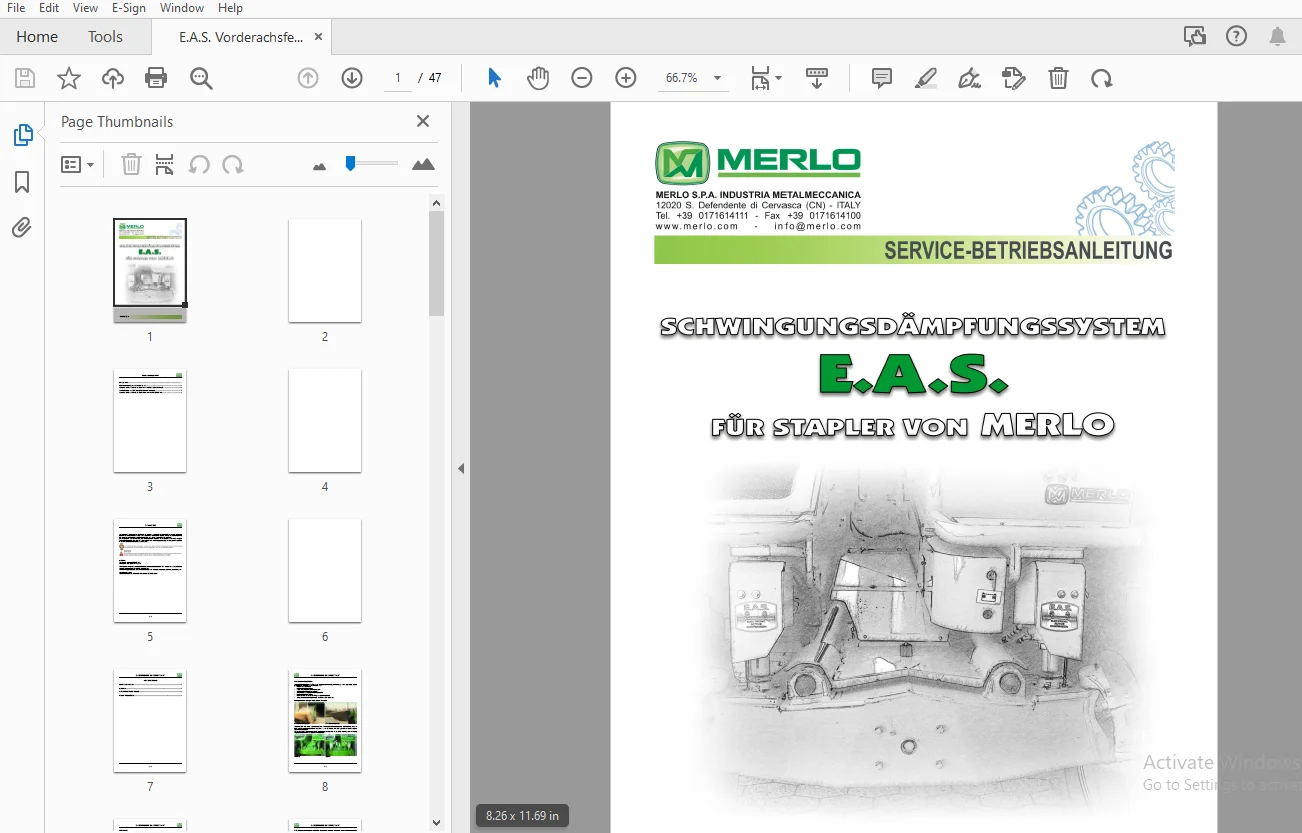The height and width of the screenshot is (833, 1302).
Task: View notifications via bell icon
Action: pos(1277,37)
